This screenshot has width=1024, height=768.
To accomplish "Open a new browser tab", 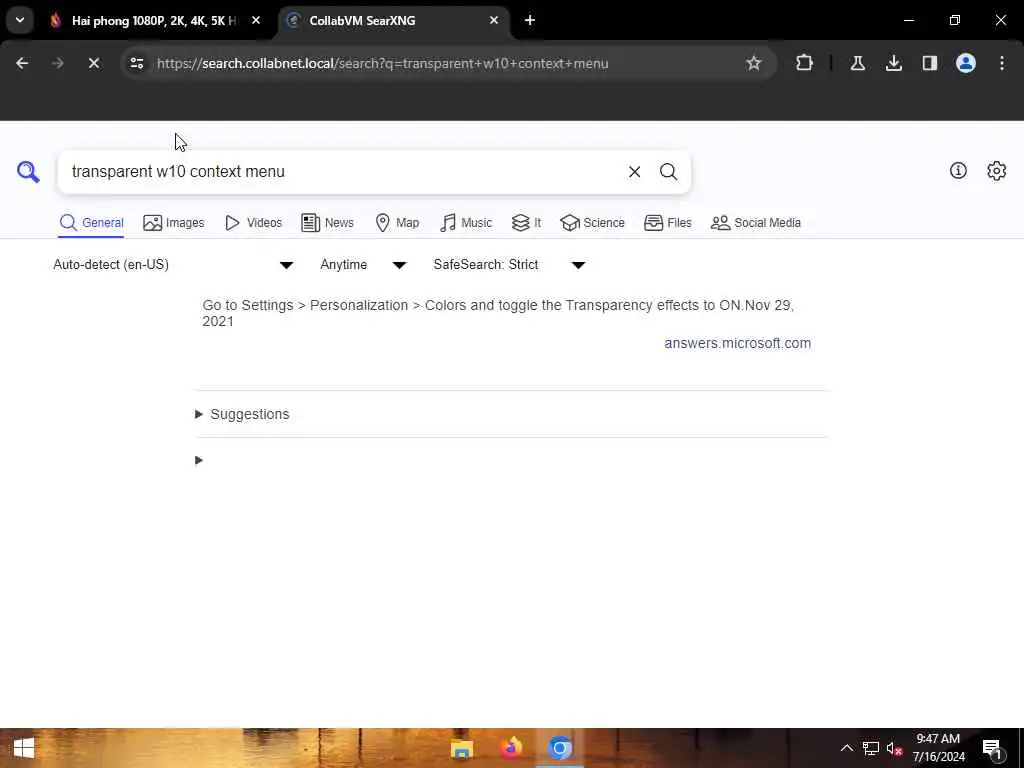I will click(x=530, y=20).
